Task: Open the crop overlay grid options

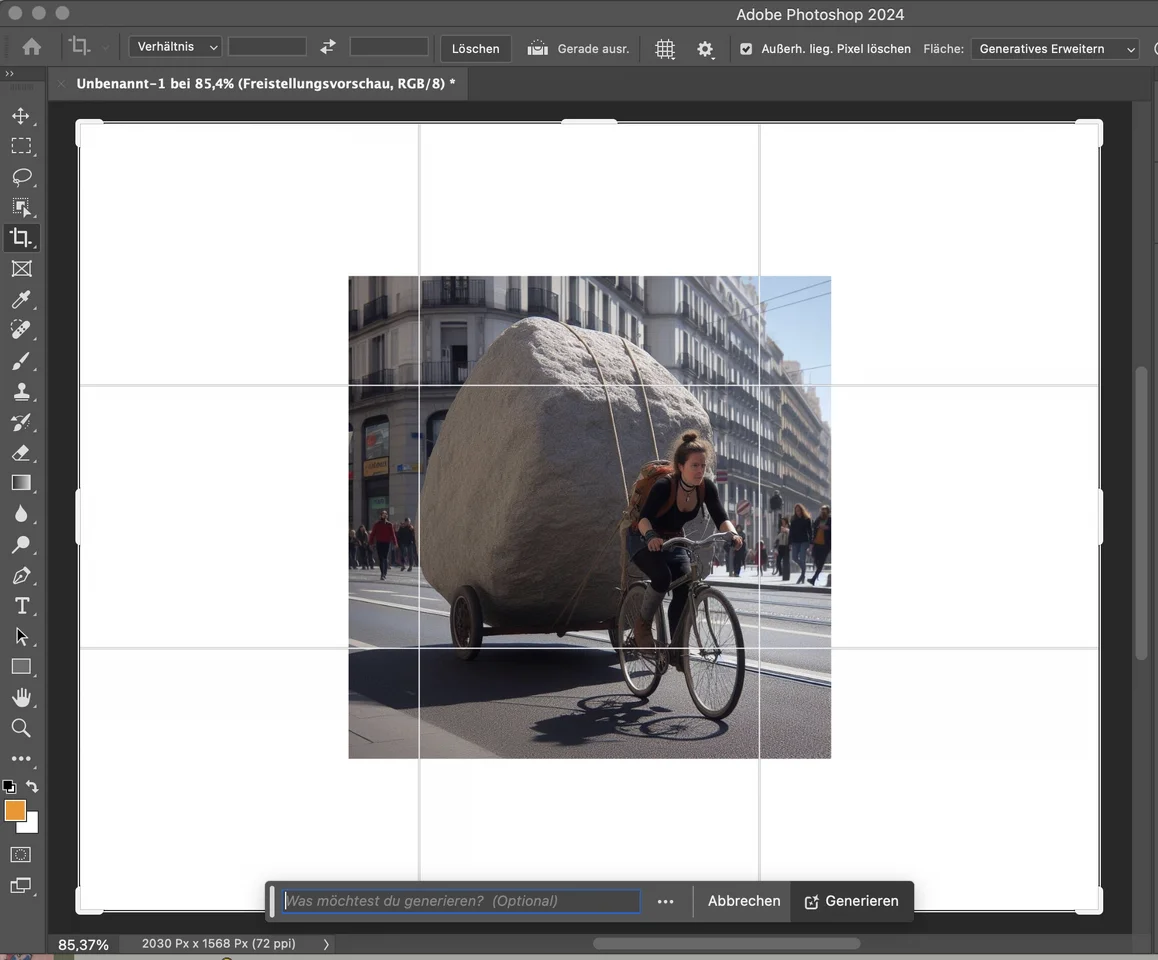Action: tap(665, 49)
